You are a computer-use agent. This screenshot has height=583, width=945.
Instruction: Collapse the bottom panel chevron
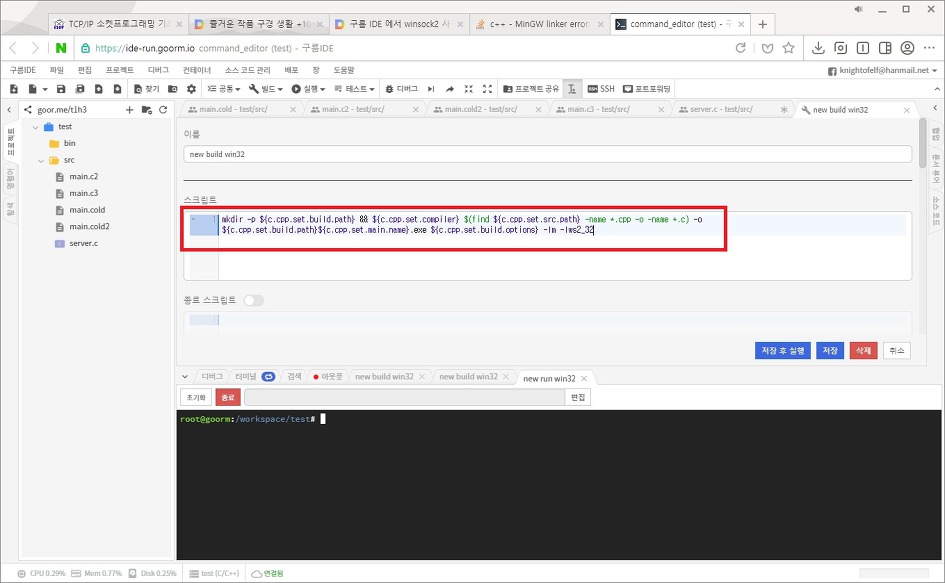coord(185,377)
